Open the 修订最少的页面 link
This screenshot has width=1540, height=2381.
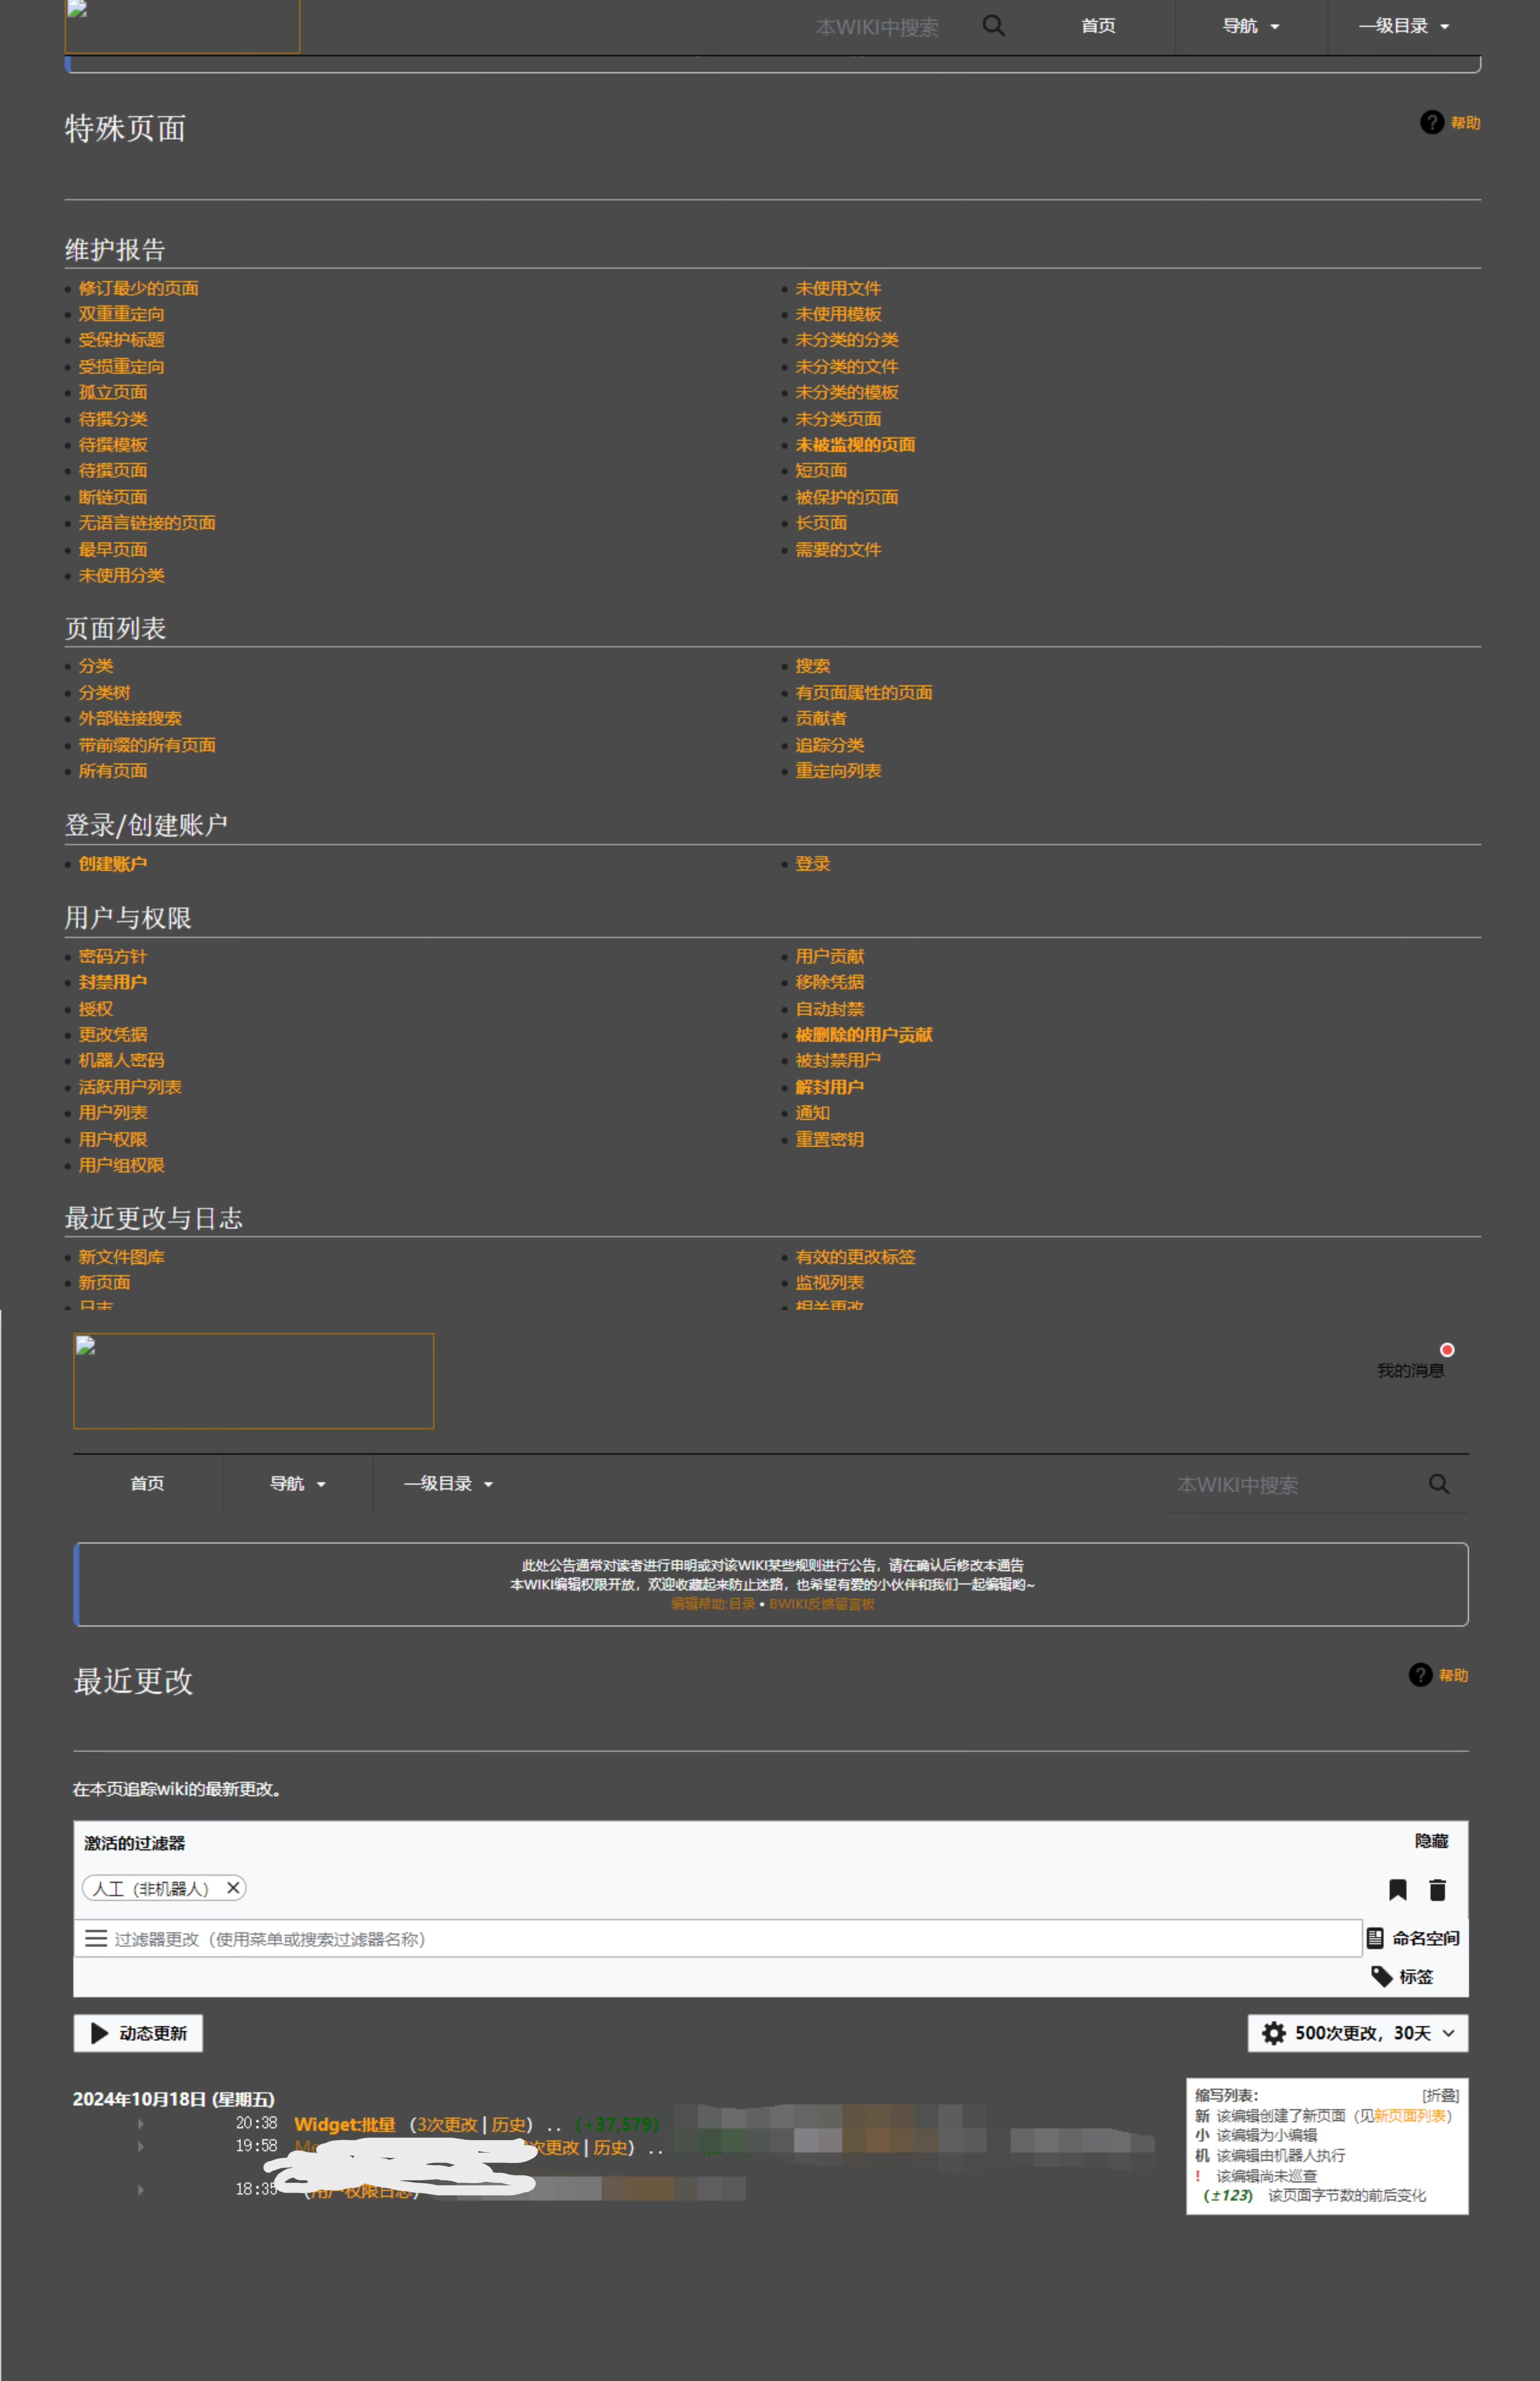139,288
